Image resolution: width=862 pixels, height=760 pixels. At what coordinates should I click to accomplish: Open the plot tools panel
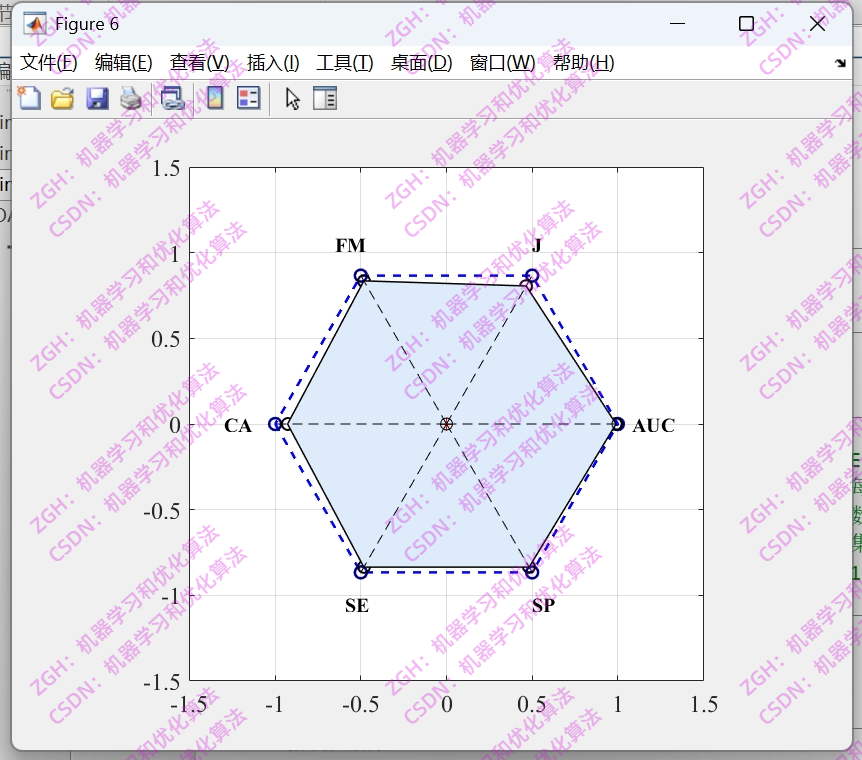[325, 97]
